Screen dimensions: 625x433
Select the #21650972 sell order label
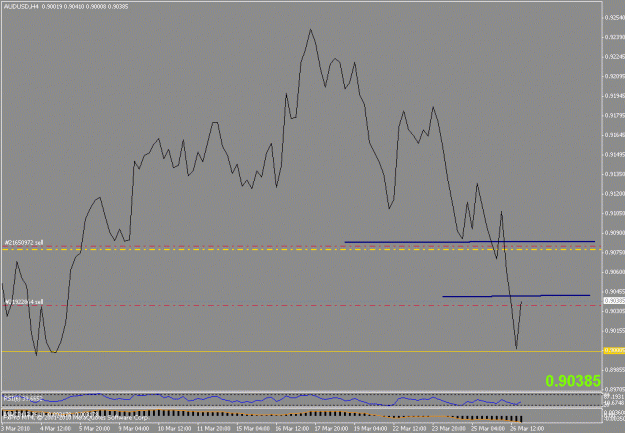point(24,242)
